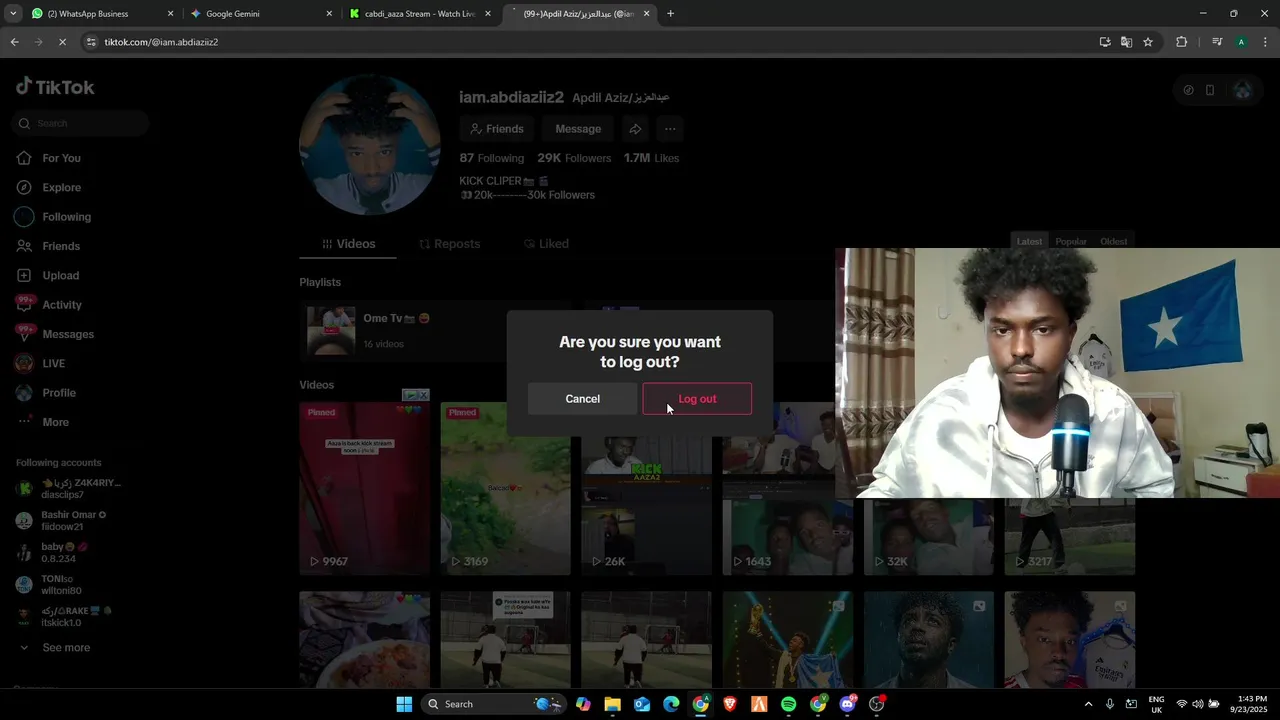Open TikTok logo home link
This screenshot has width=1280, height=720.
[x=55, y=87]
